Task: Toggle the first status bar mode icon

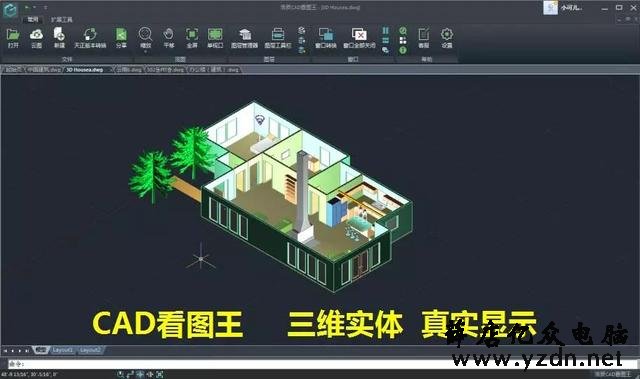Action: click(120, 374)
